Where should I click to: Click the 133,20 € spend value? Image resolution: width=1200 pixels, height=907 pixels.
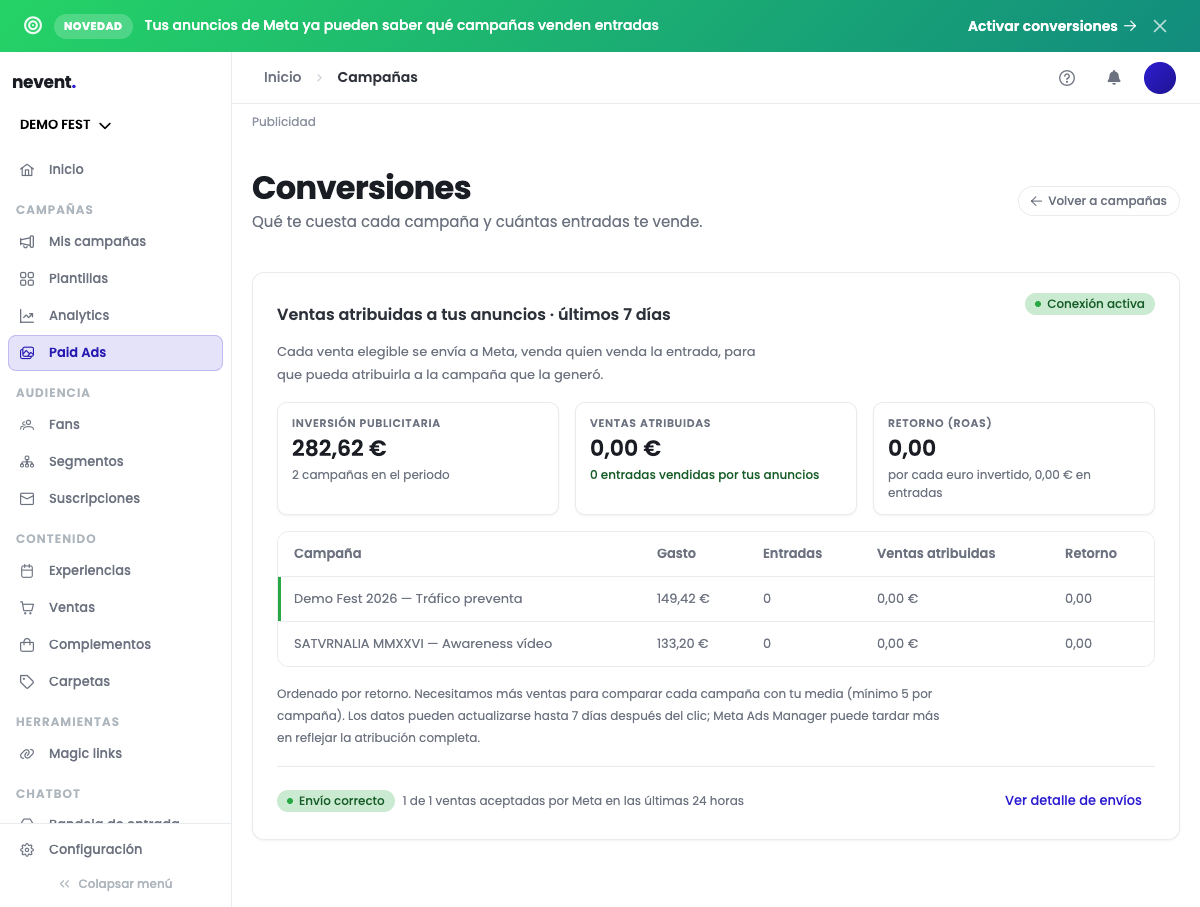point(683,644)
